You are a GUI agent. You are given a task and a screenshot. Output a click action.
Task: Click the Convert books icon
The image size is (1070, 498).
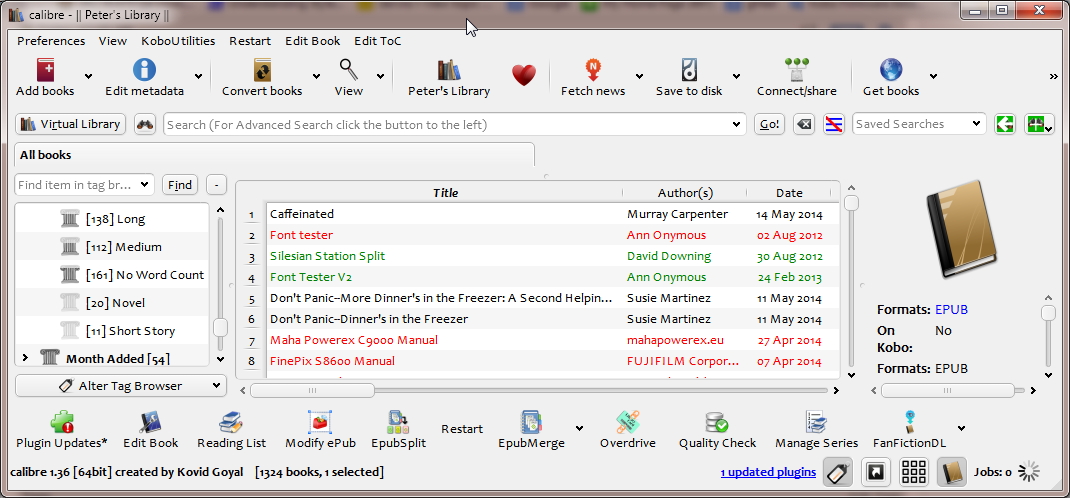point(262,70)
